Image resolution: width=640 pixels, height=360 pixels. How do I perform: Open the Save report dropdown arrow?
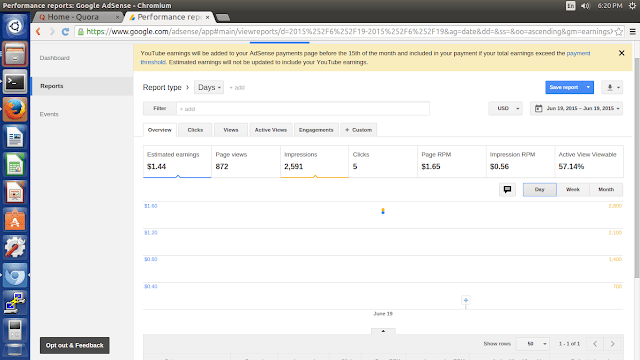pyautogui.click(x=588, y=87)
